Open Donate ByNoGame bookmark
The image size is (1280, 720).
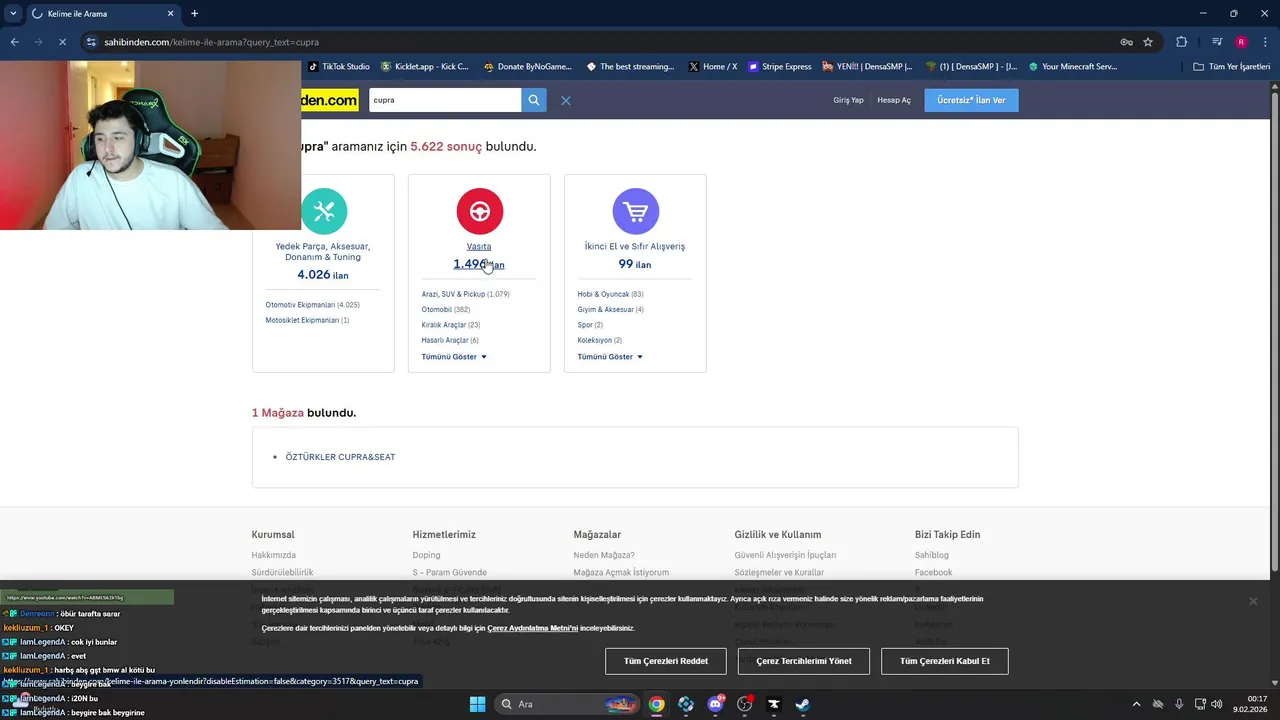pyautogui.click(x=527, y=67)
